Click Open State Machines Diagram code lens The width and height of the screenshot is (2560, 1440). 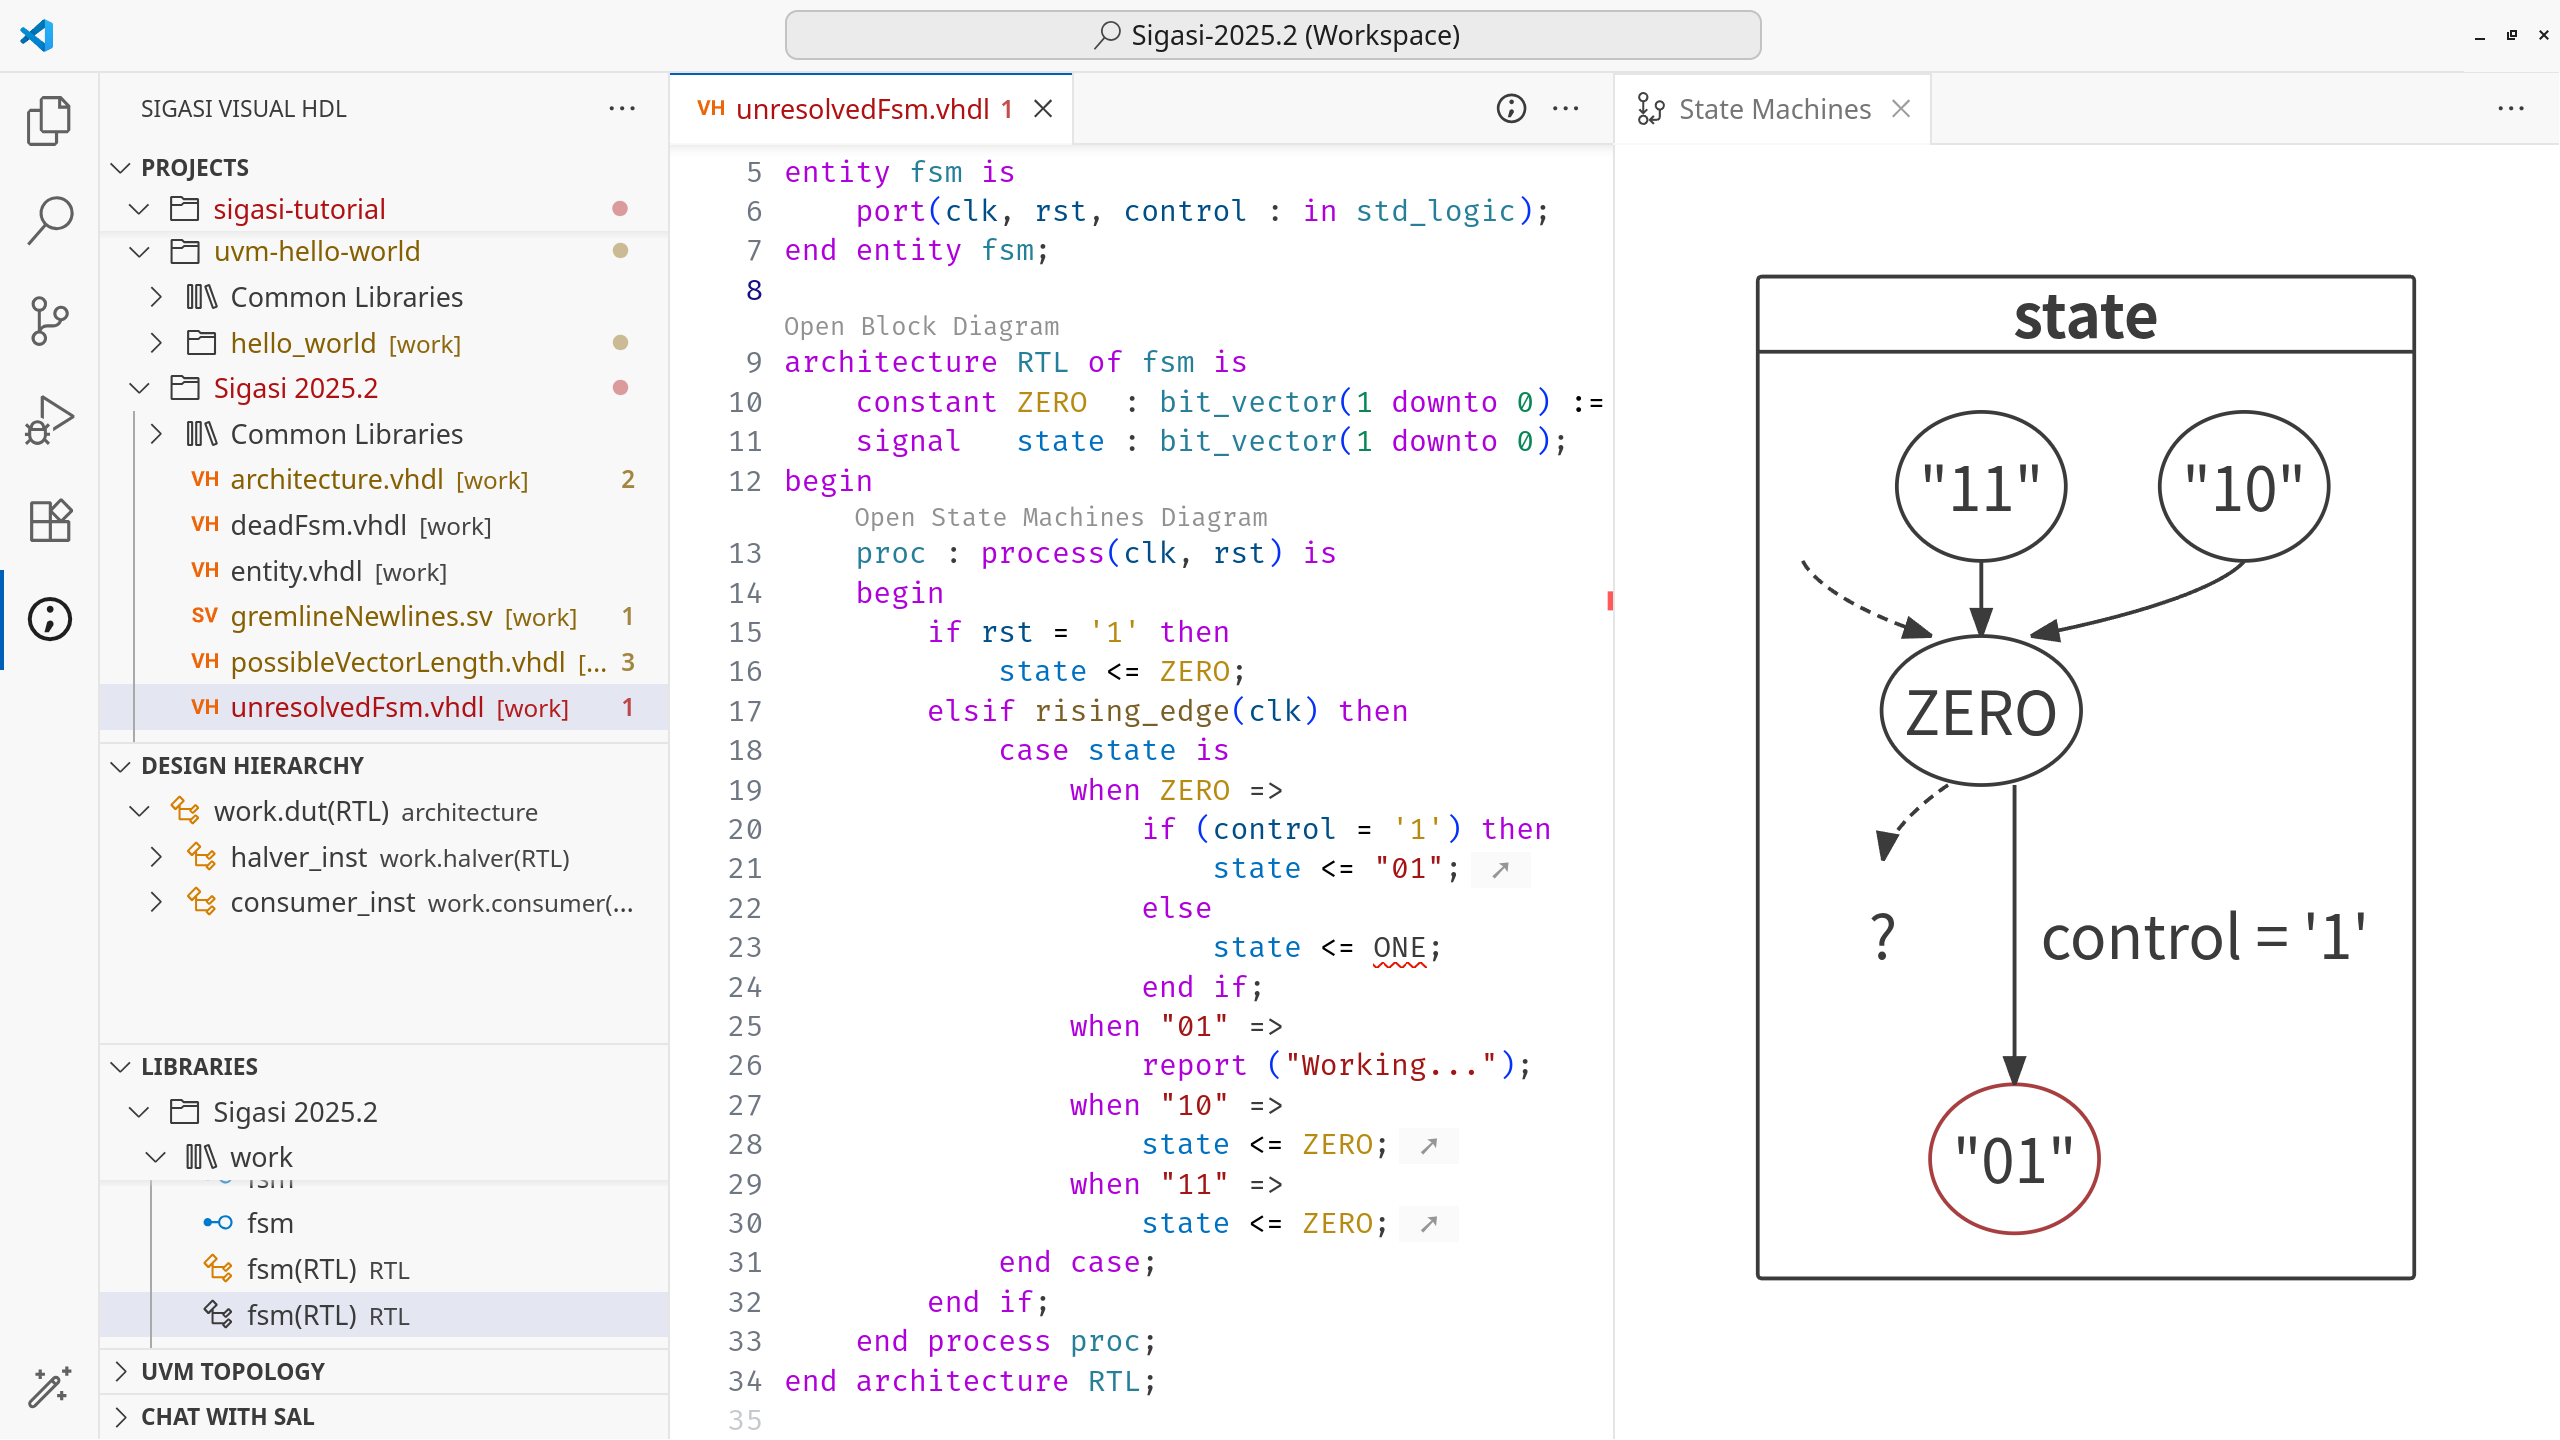(1060, 517)
